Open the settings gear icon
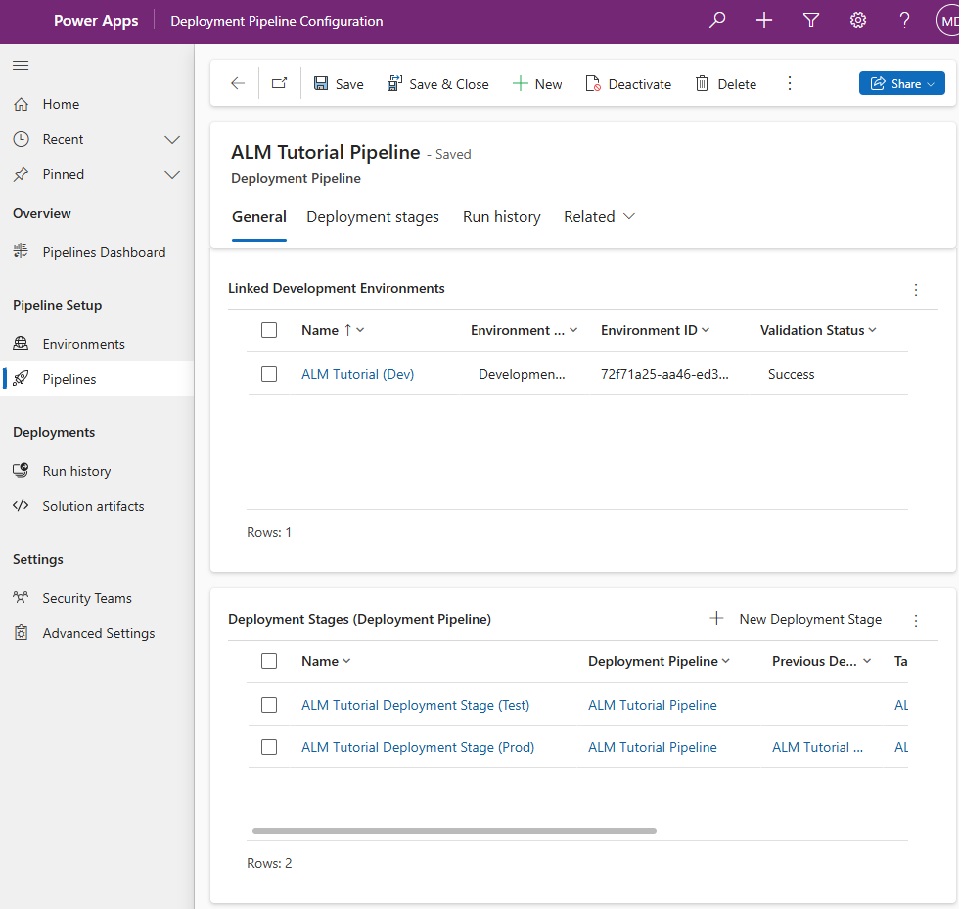The width and height of the screenshot is (969, 909). point(858,20)
